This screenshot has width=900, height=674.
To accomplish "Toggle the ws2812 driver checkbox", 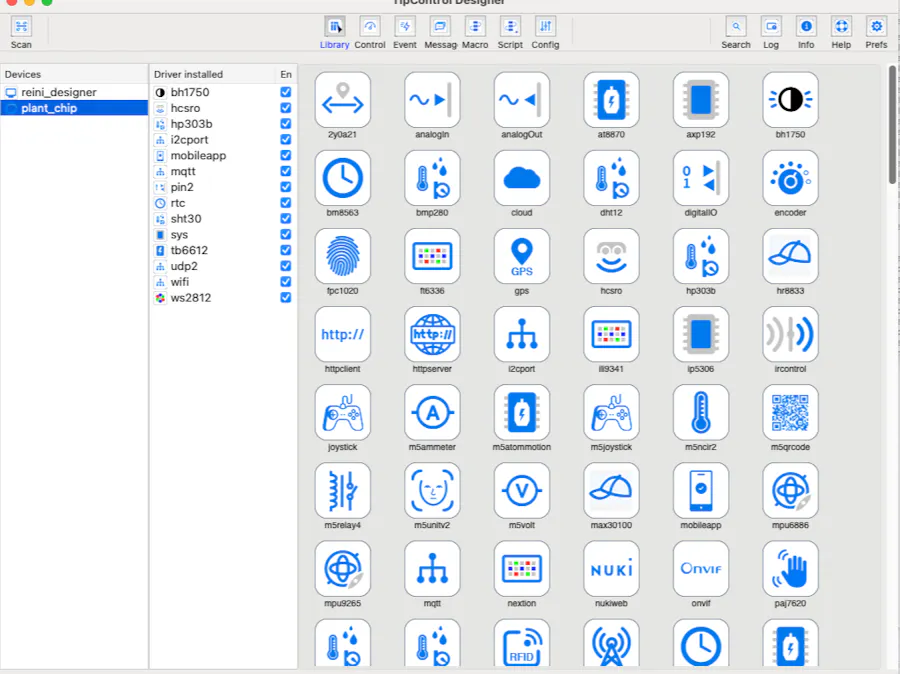I will coord(286,298).
